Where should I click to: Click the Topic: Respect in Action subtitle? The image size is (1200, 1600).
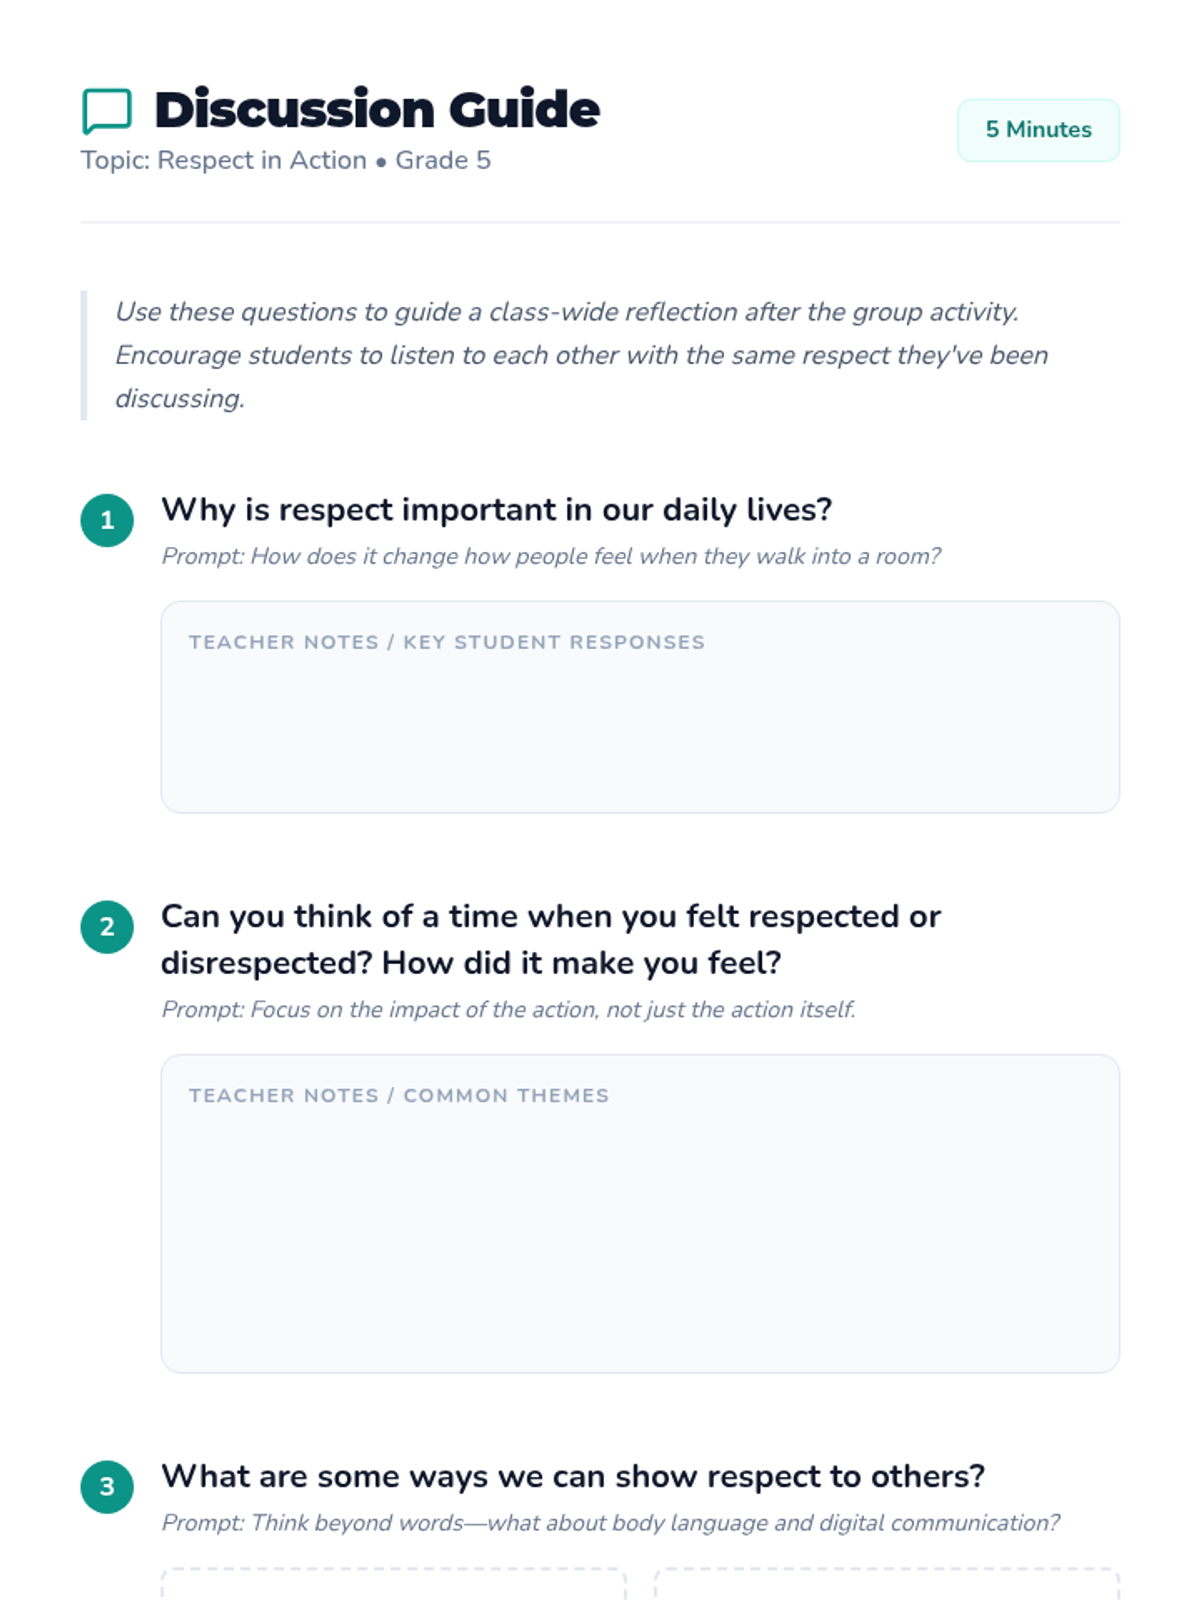pos(286,161)
